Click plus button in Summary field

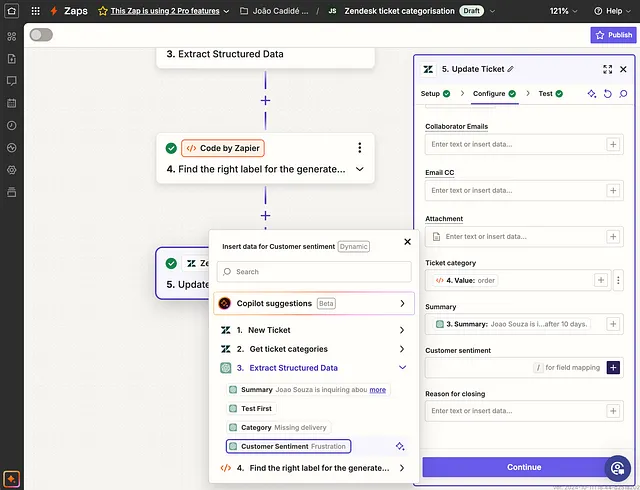[x=613, y=324]
